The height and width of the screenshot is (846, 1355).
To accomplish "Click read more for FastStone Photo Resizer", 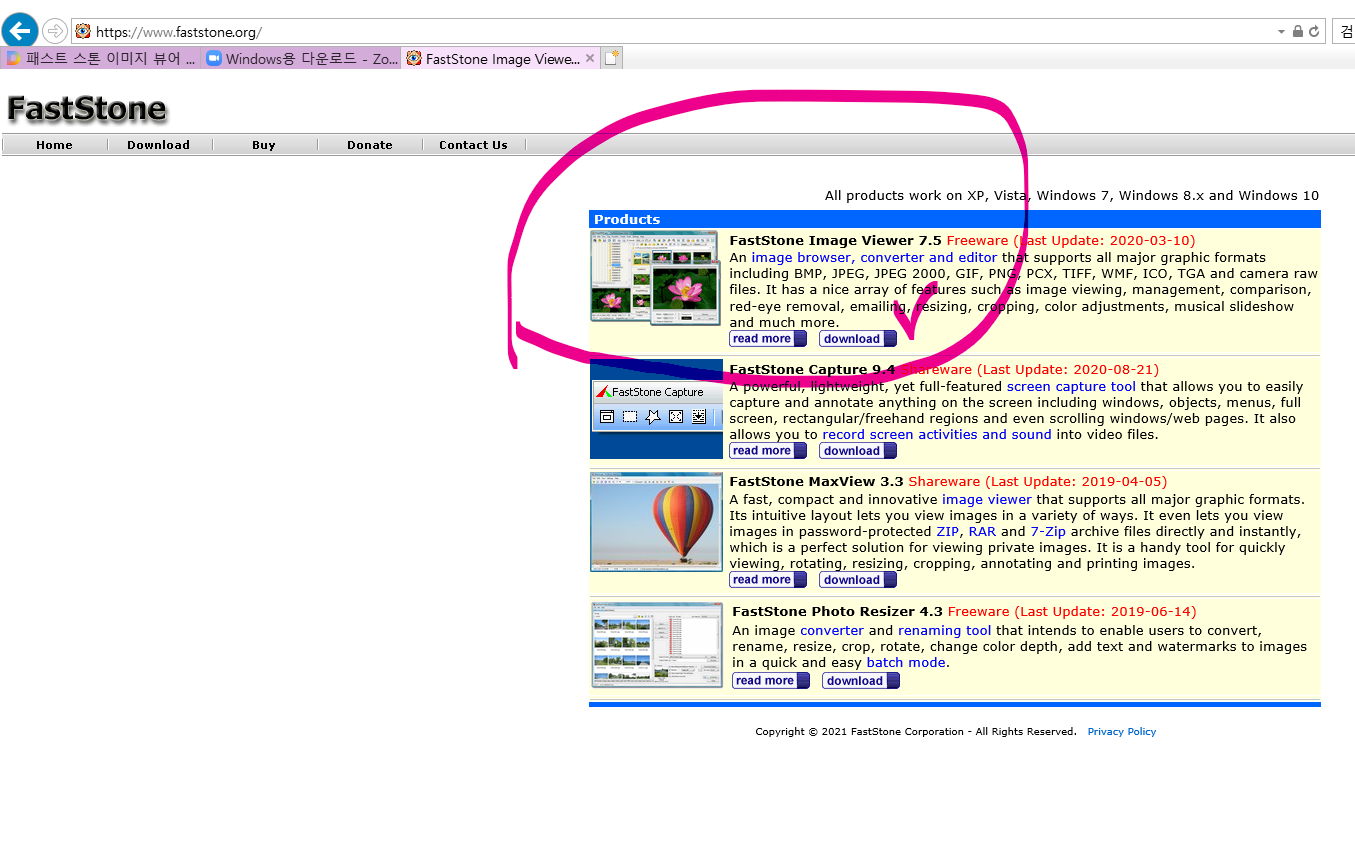I will point(770,681).
